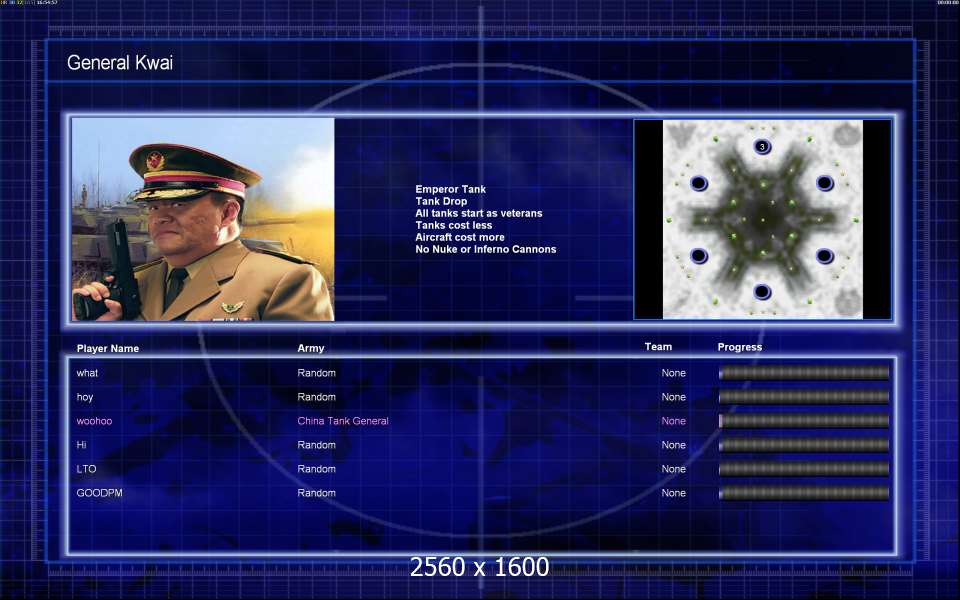Image resolution: width=960 pixels, height=600 pixels.
Task: Click the numbered 3 start position on minimap
Action: (762, 146)
